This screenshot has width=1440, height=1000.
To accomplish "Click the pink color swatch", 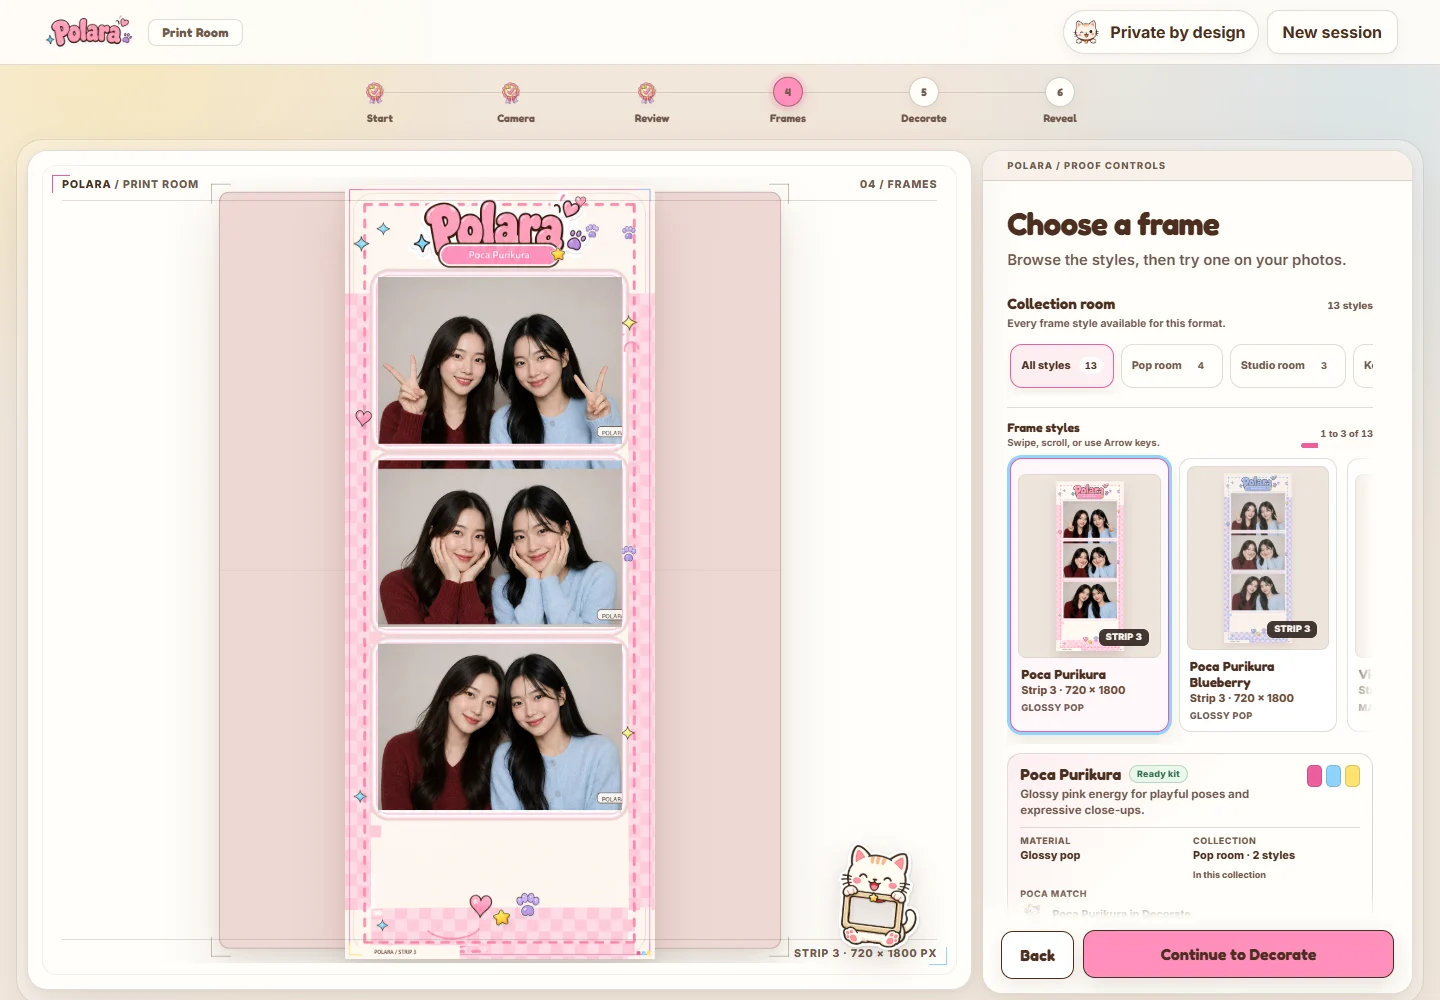I will point(1314,776).
